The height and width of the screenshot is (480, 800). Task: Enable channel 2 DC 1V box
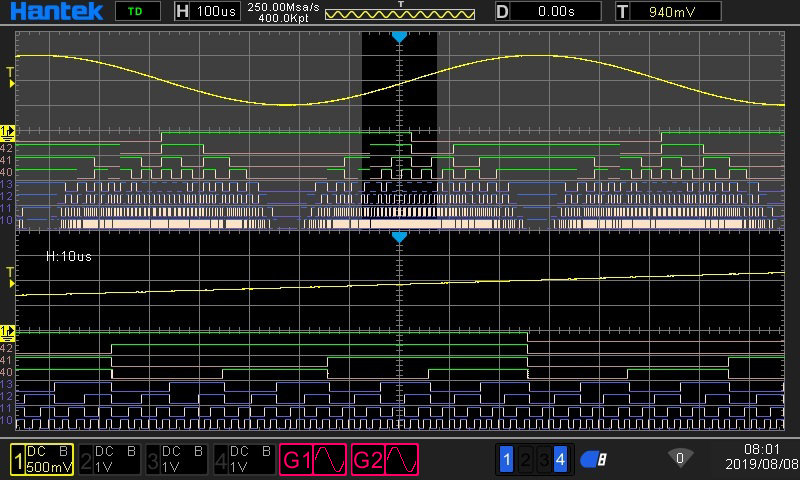pyautogui.click(x=110, y=459)
